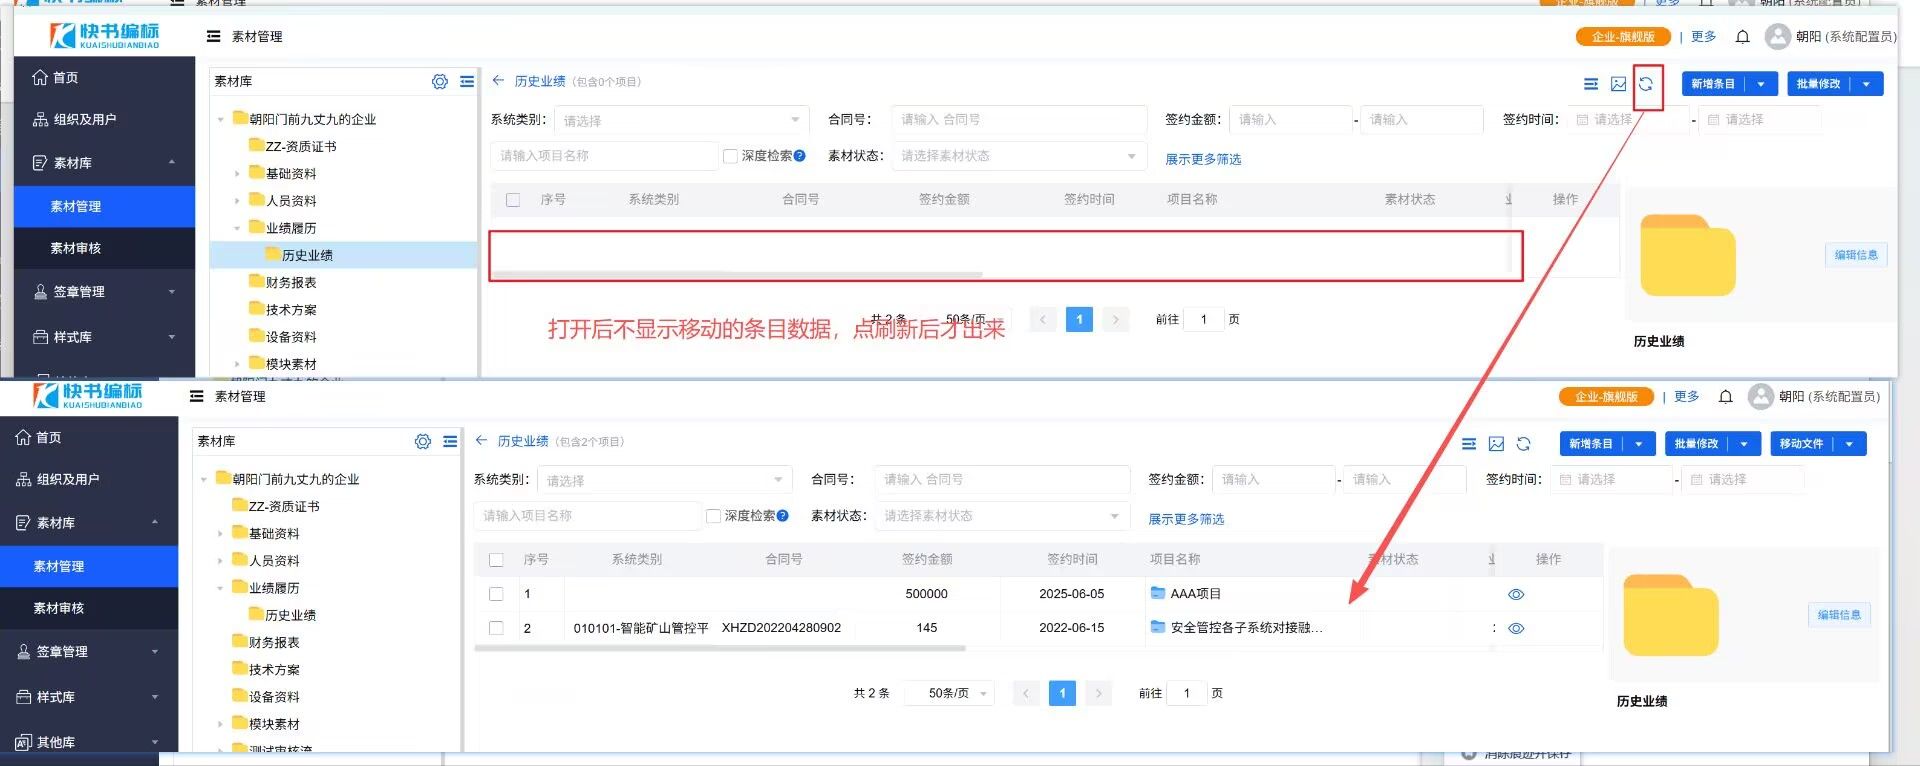Click horizontal table scrollbar in lower window
The image size is (1920, 766).
(720, 648)
